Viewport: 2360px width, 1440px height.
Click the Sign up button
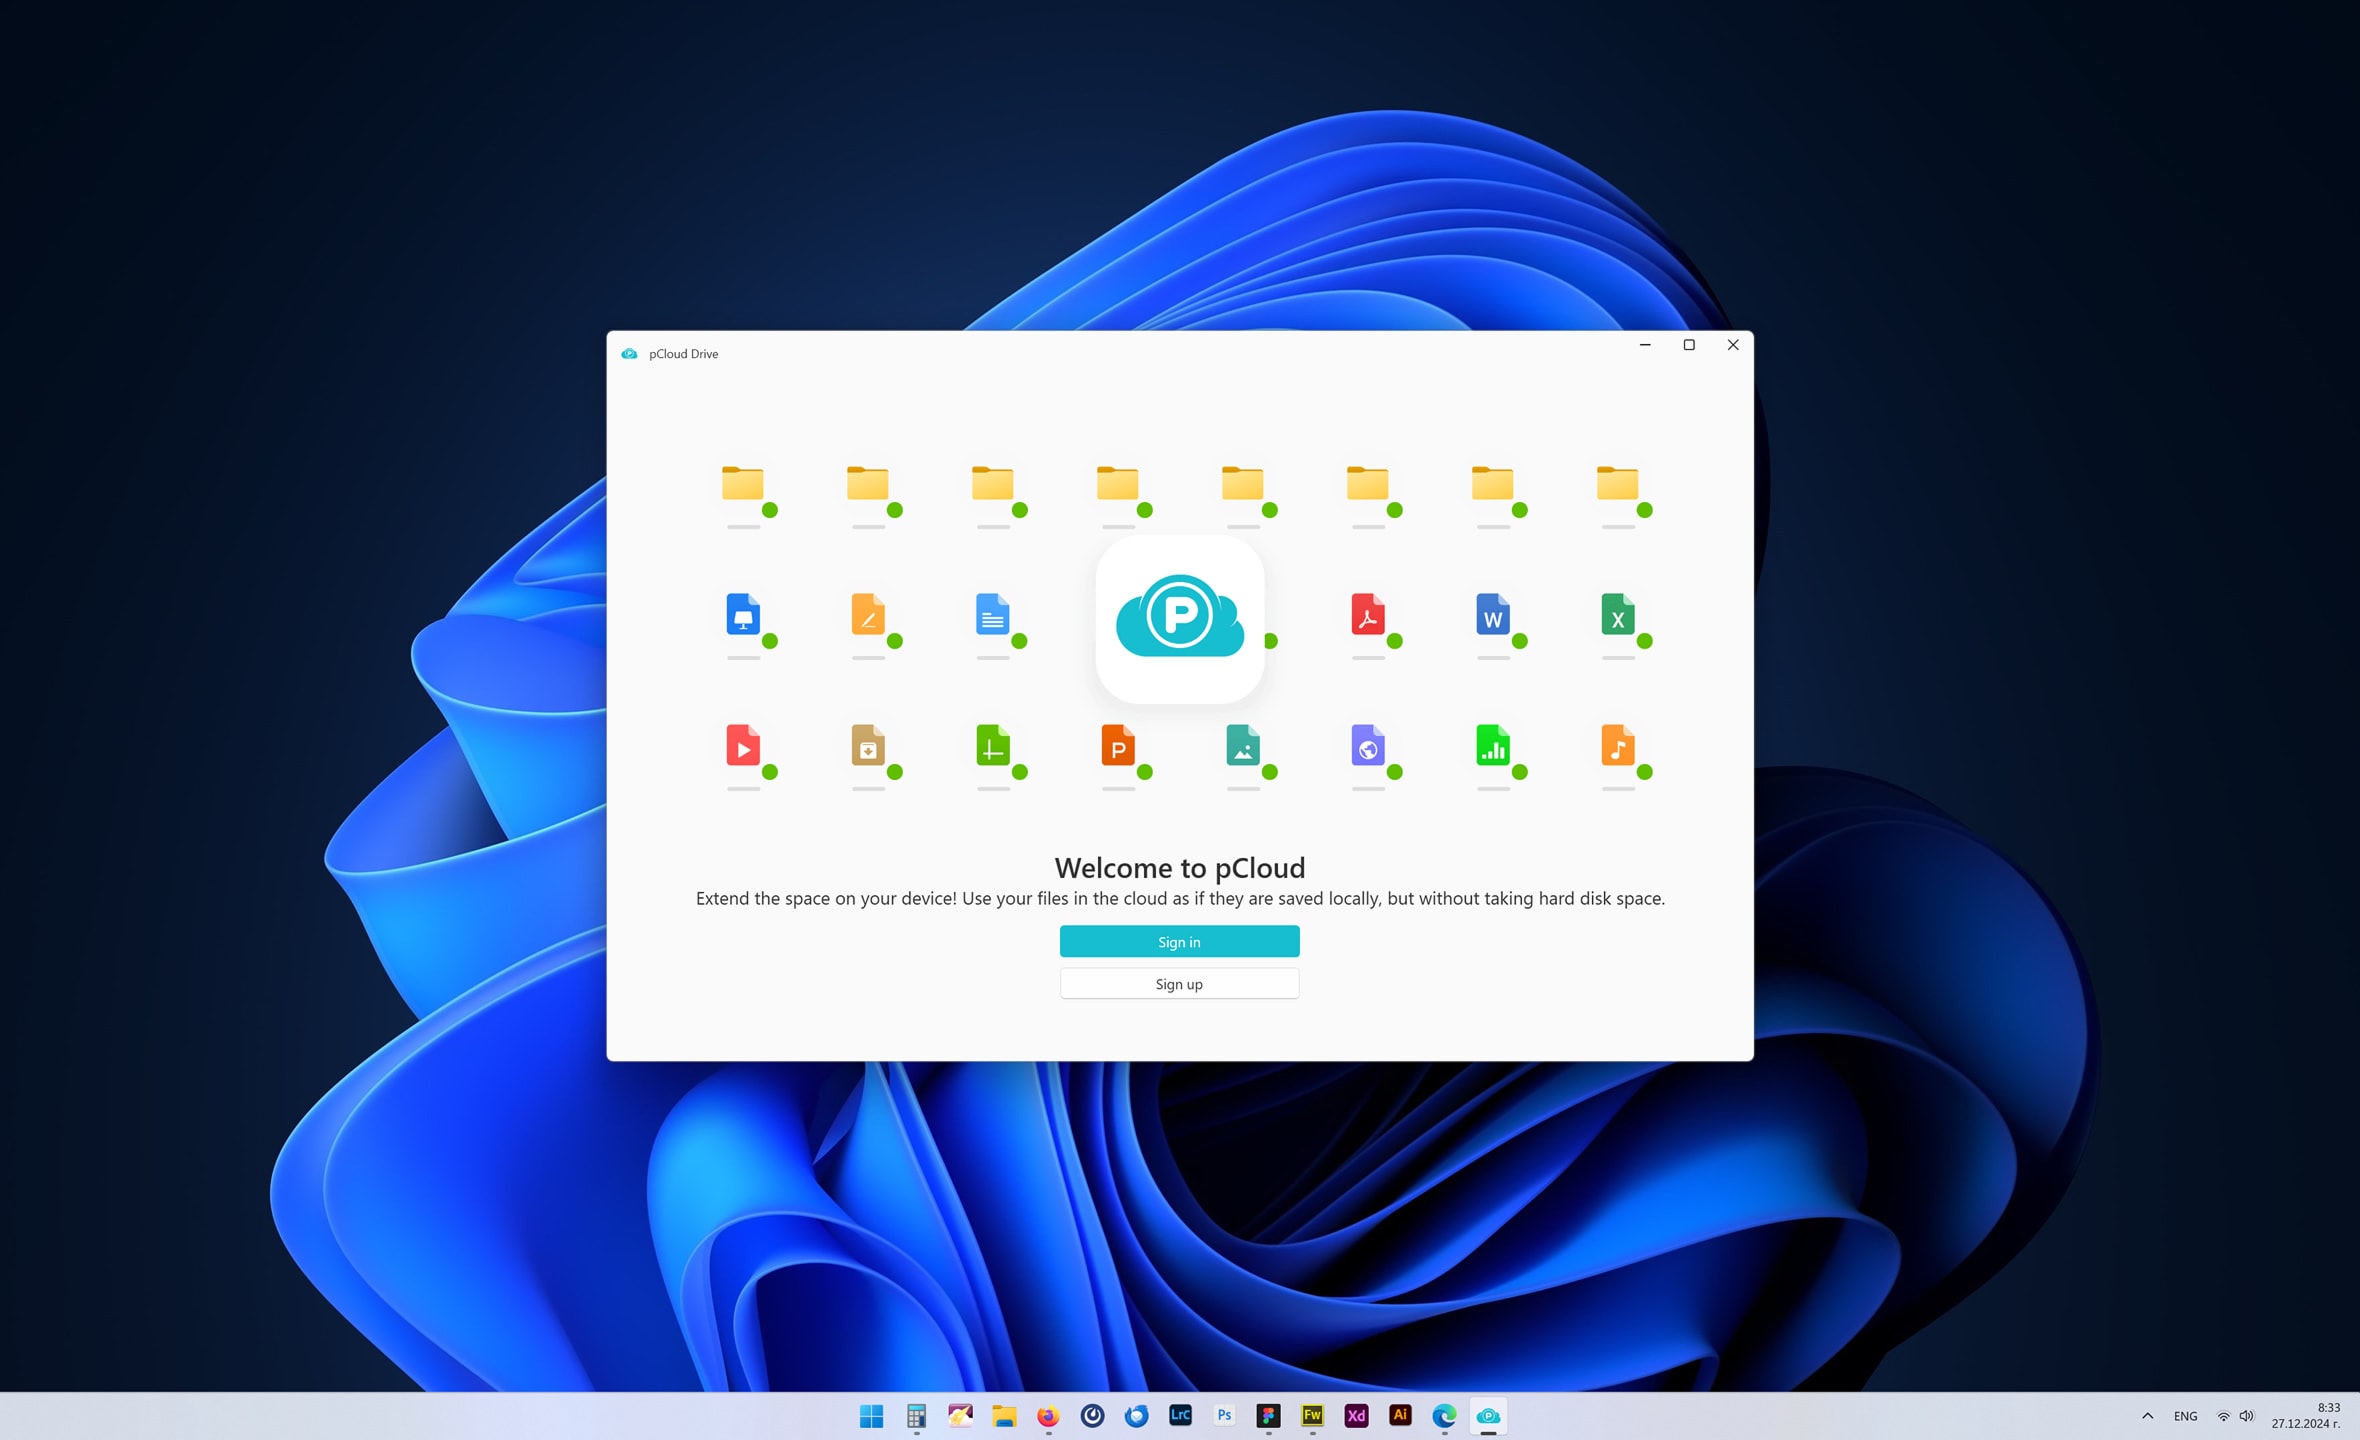coord(1179,983)
